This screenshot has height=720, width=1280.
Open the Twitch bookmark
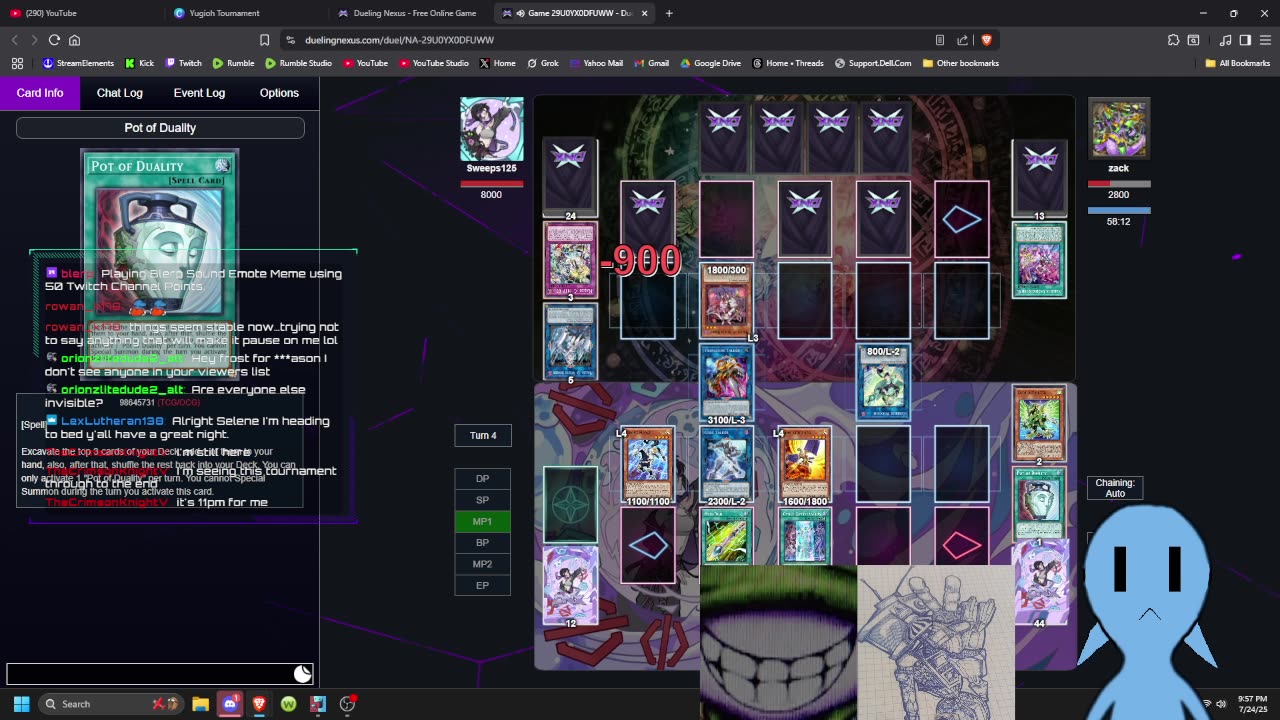click(183, 63)
